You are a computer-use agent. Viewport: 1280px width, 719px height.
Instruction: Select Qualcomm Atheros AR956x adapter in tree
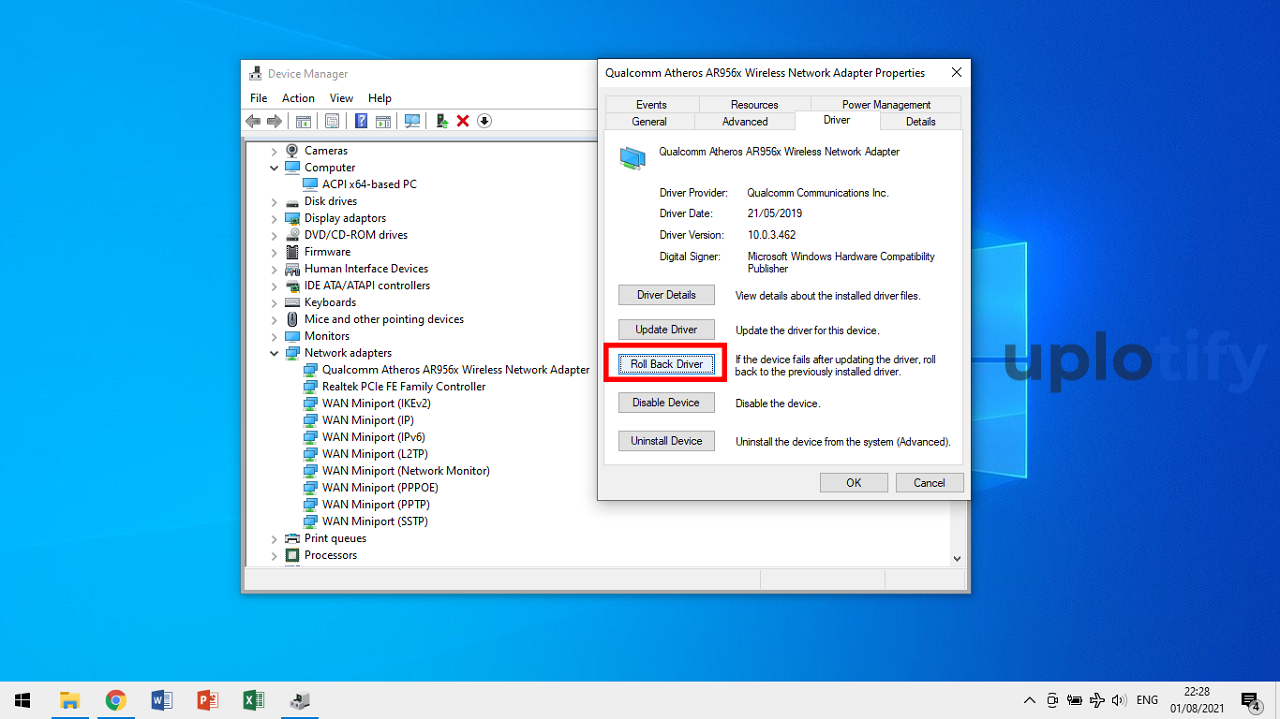455,370
